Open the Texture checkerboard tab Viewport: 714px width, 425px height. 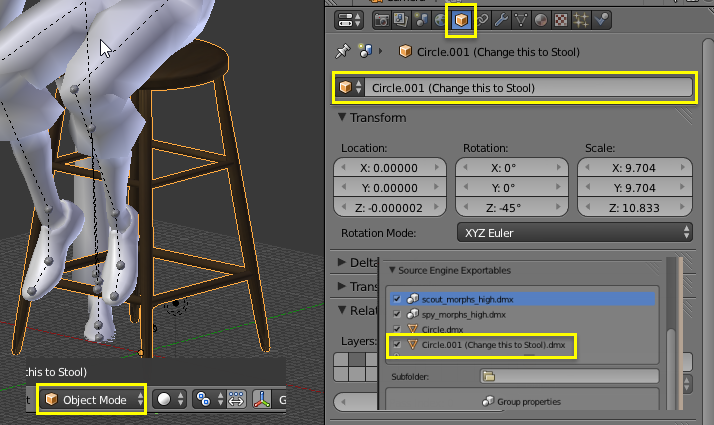pos(561,20)
